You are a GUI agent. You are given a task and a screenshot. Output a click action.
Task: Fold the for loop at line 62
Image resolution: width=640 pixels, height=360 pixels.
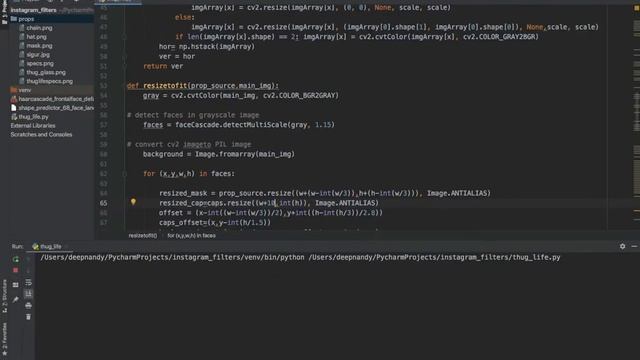(124, 173)
